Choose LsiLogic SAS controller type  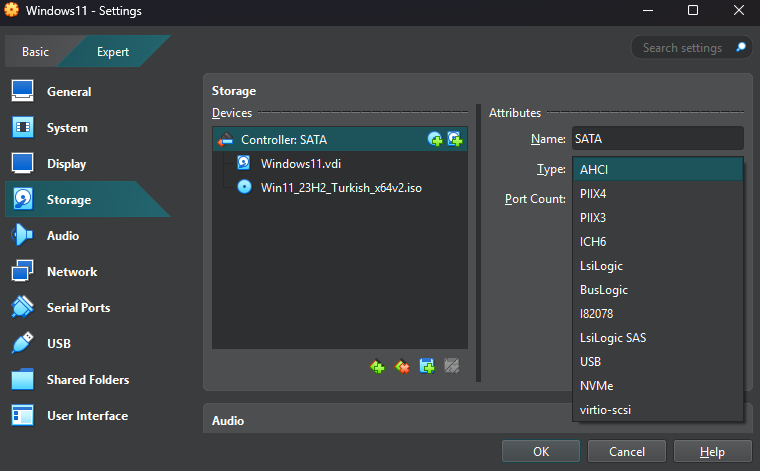click(658, 338)
